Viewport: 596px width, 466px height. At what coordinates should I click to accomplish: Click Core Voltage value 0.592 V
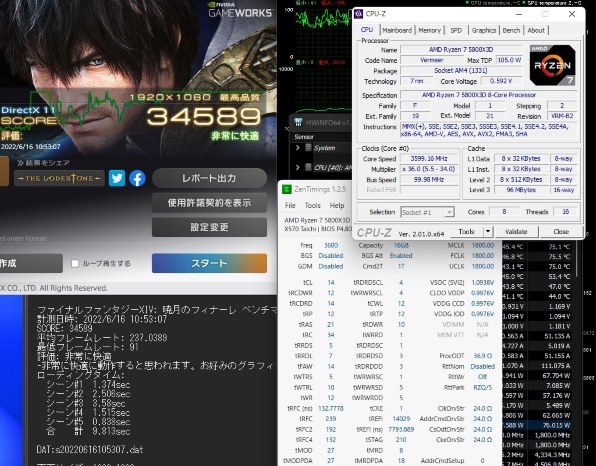501,81
